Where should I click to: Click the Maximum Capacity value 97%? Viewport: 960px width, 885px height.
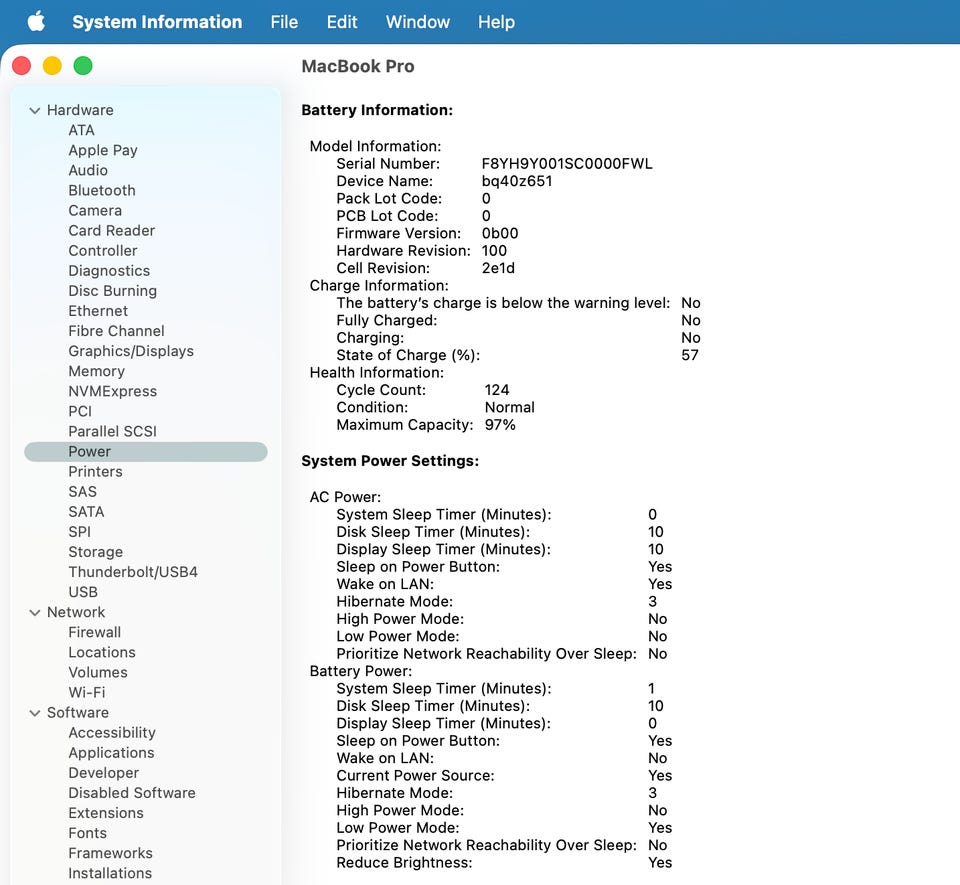(x=500, y=425)
